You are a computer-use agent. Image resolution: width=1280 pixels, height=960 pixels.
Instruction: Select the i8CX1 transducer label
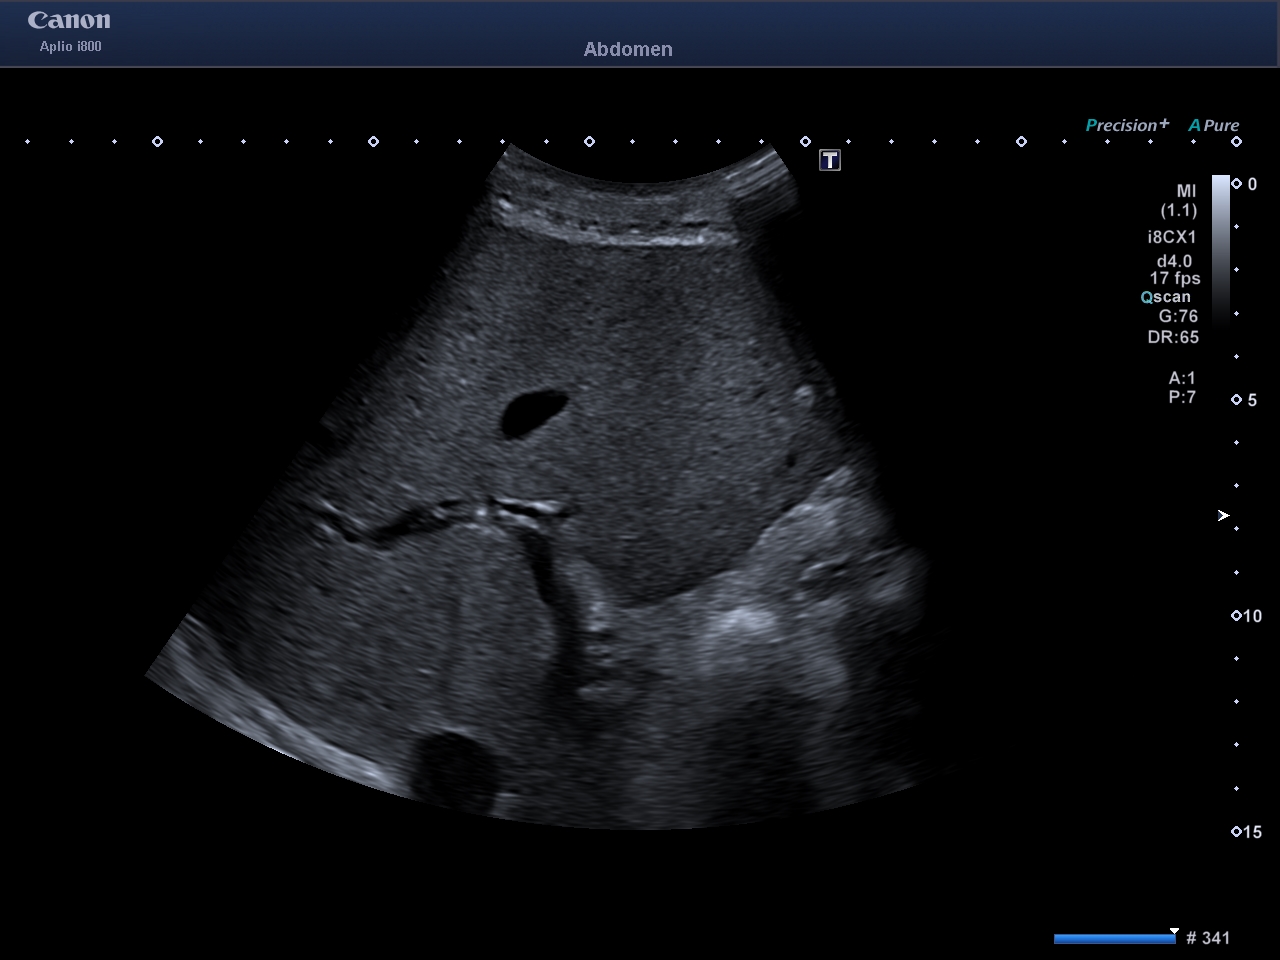[x=1172, y=237]
